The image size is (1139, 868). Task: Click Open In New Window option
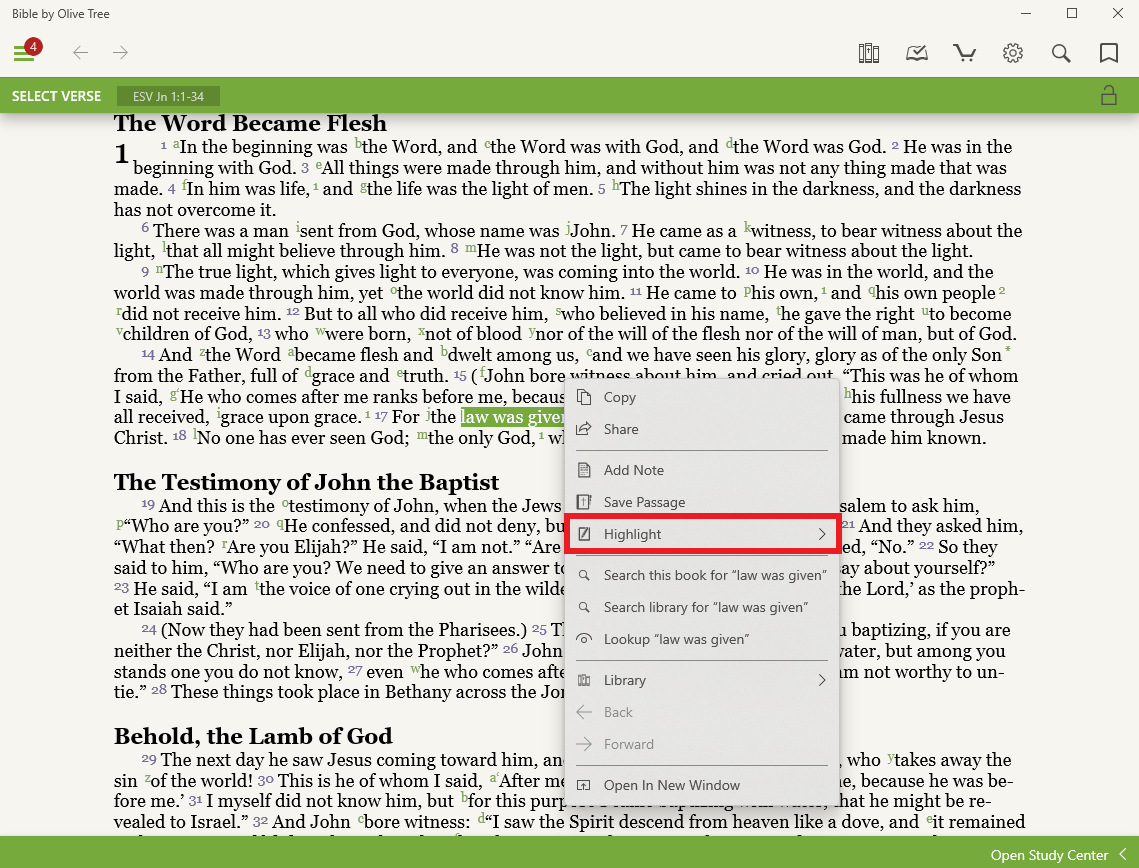(671, 786)
